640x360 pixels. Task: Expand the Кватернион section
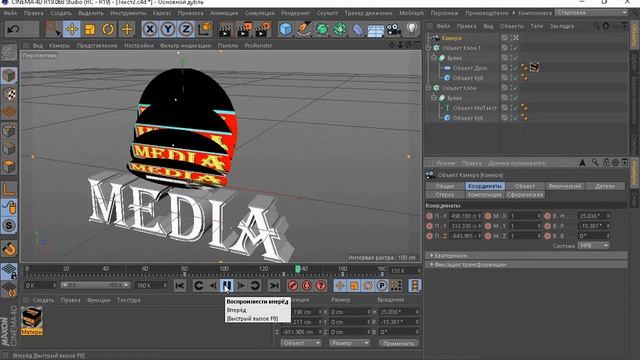tap(527, 256)
